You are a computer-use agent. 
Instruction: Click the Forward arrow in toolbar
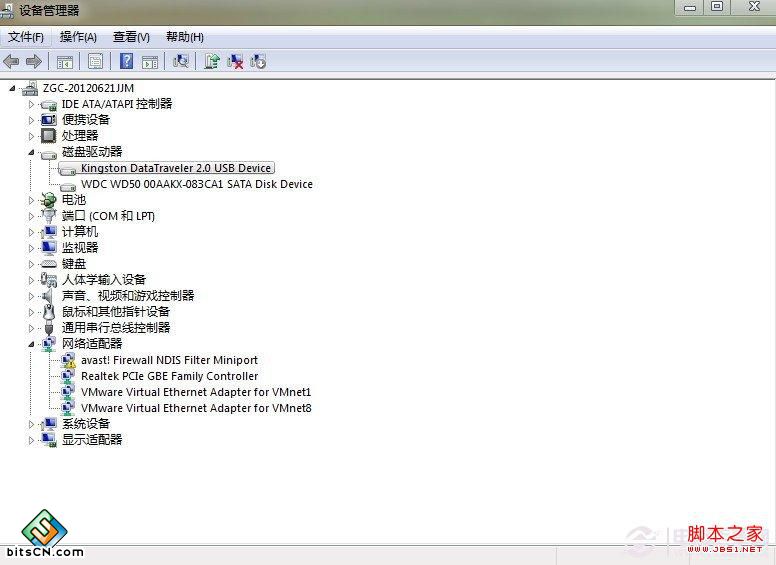[x=34, y=61]
